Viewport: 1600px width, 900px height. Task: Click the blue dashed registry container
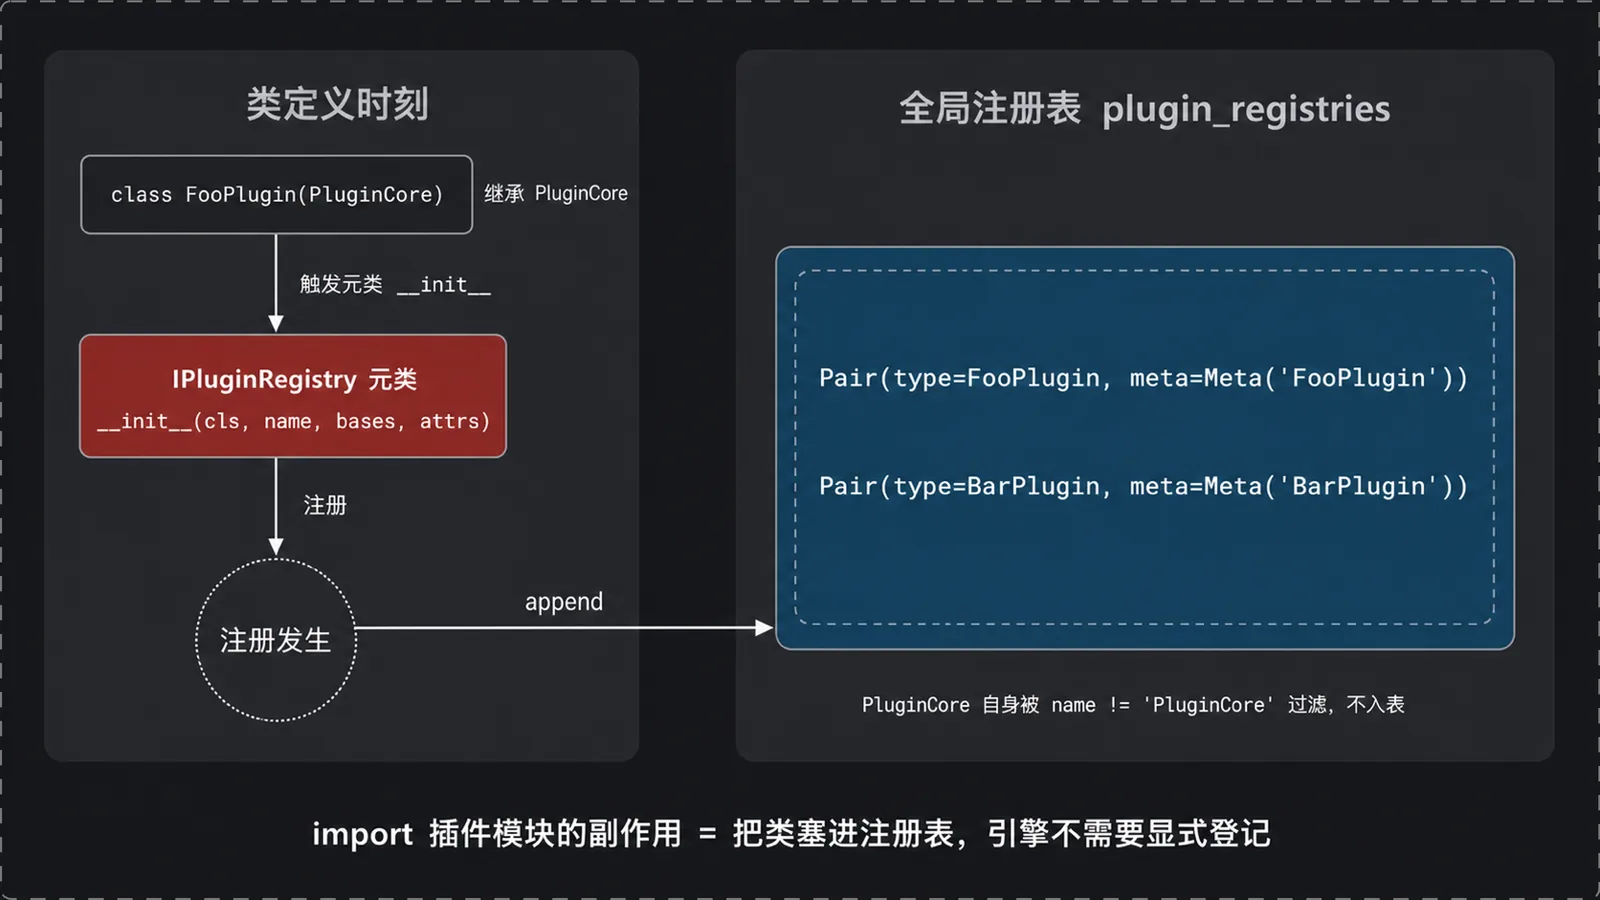[x=1145, y=448]
